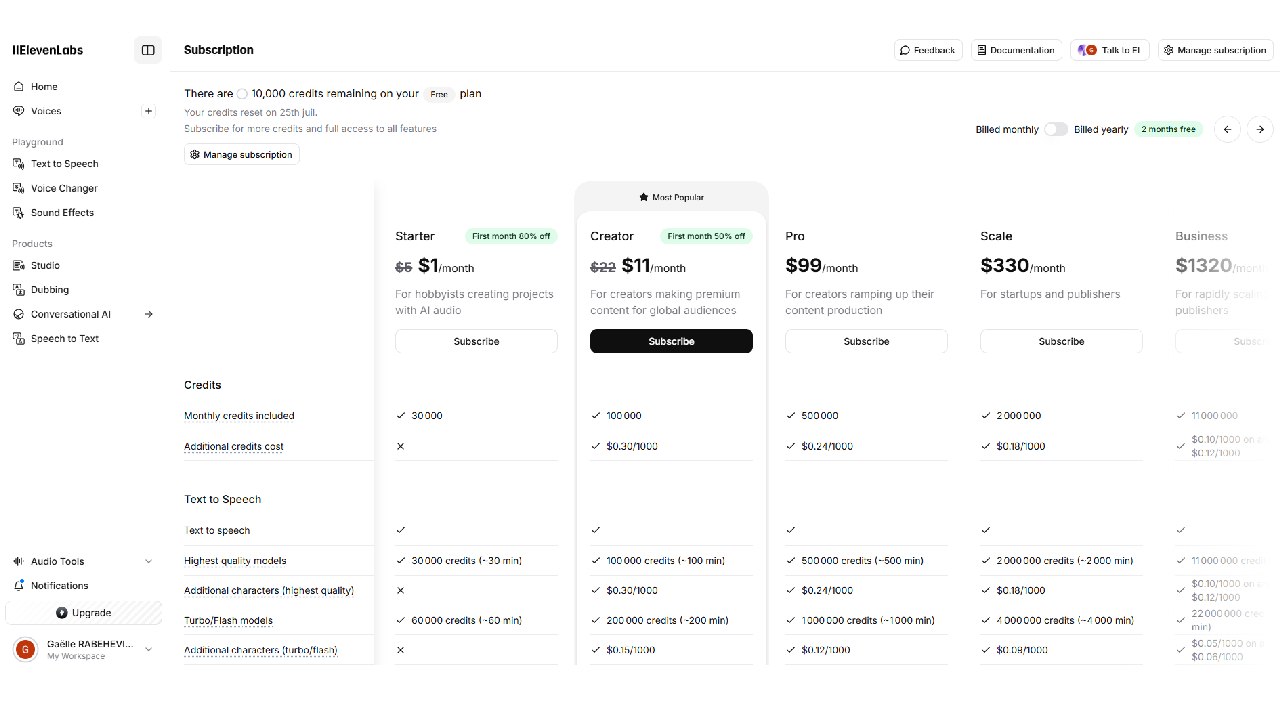Screen dimensions: 1280x720
Task: Click the Upgrade button in the sidebar
Action: [x=84, y=612]
